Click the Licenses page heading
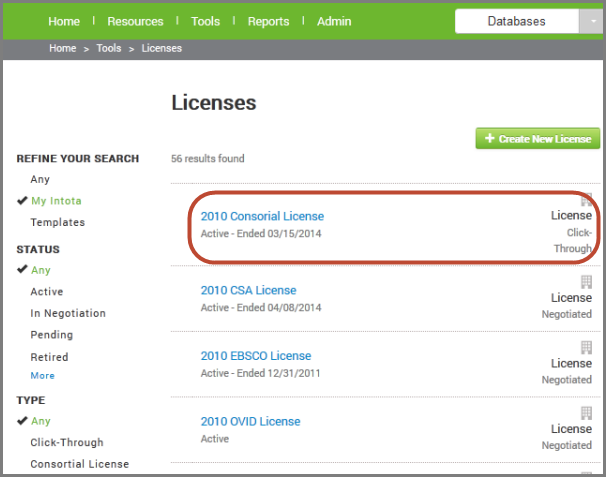 (x=214, y=103)
